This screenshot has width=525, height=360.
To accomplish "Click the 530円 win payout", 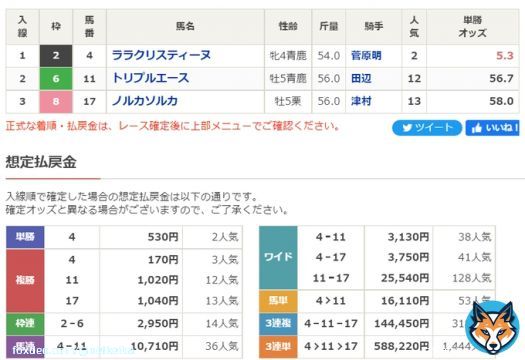I will pos(163,237).
